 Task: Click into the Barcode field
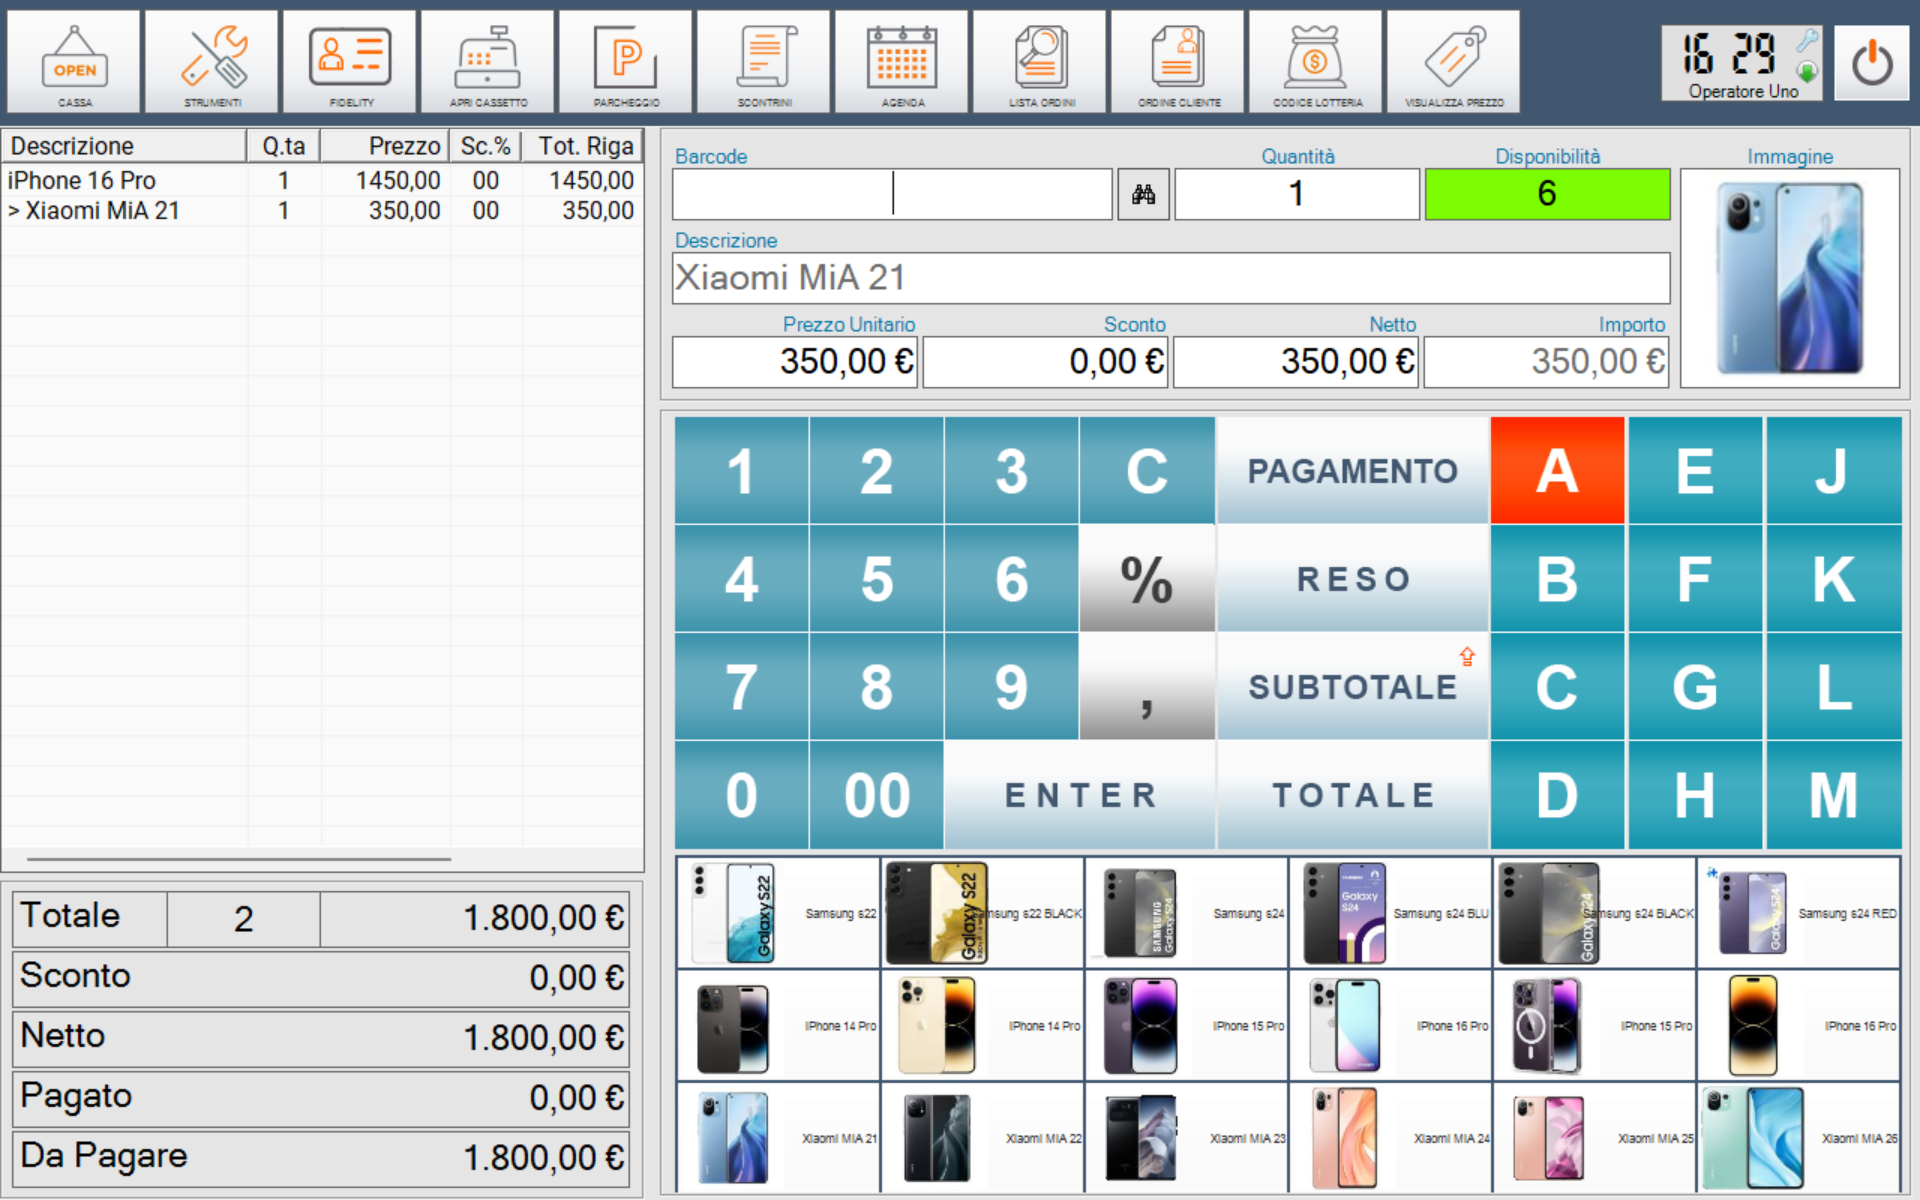point(892,194)
